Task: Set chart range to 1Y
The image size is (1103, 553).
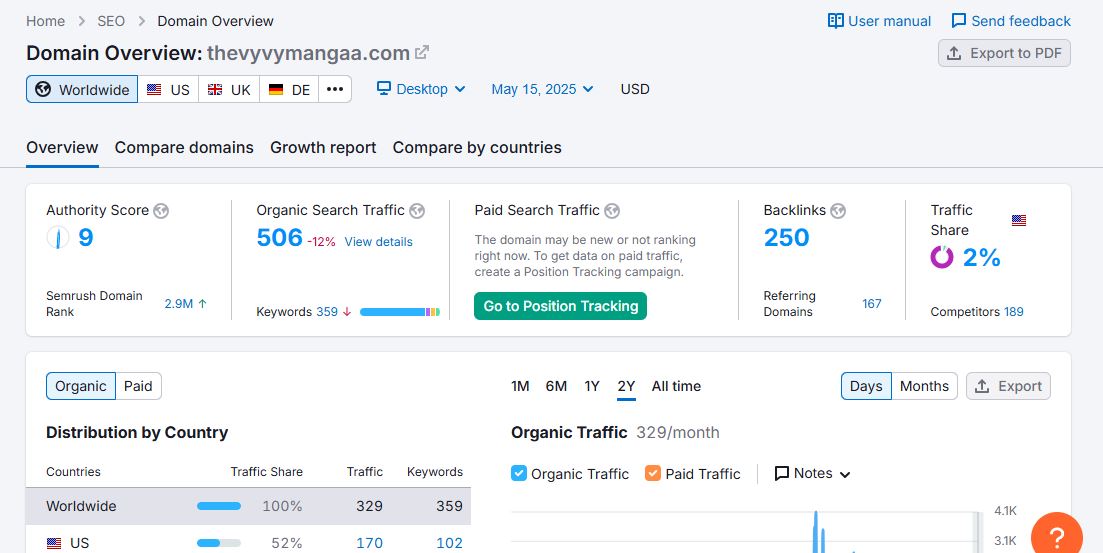Action: click(592, 386)
